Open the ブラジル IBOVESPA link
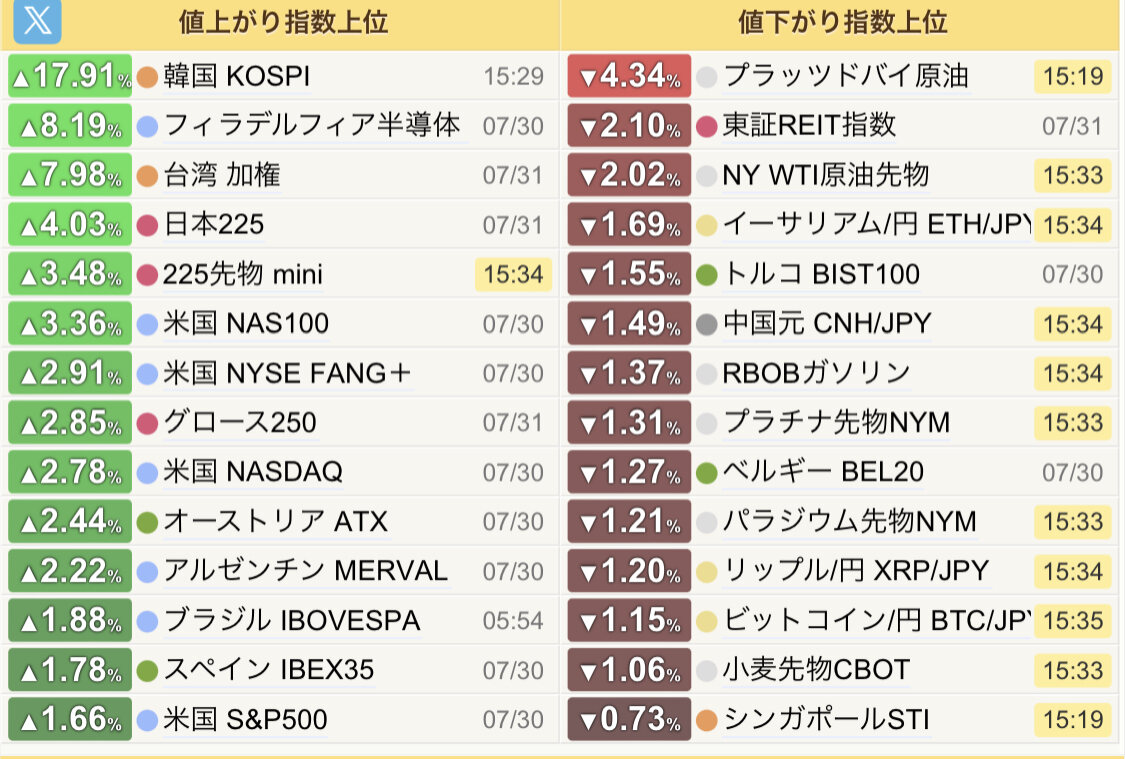This screenshot has height=759, width=1125. click(x=291, y=621)
